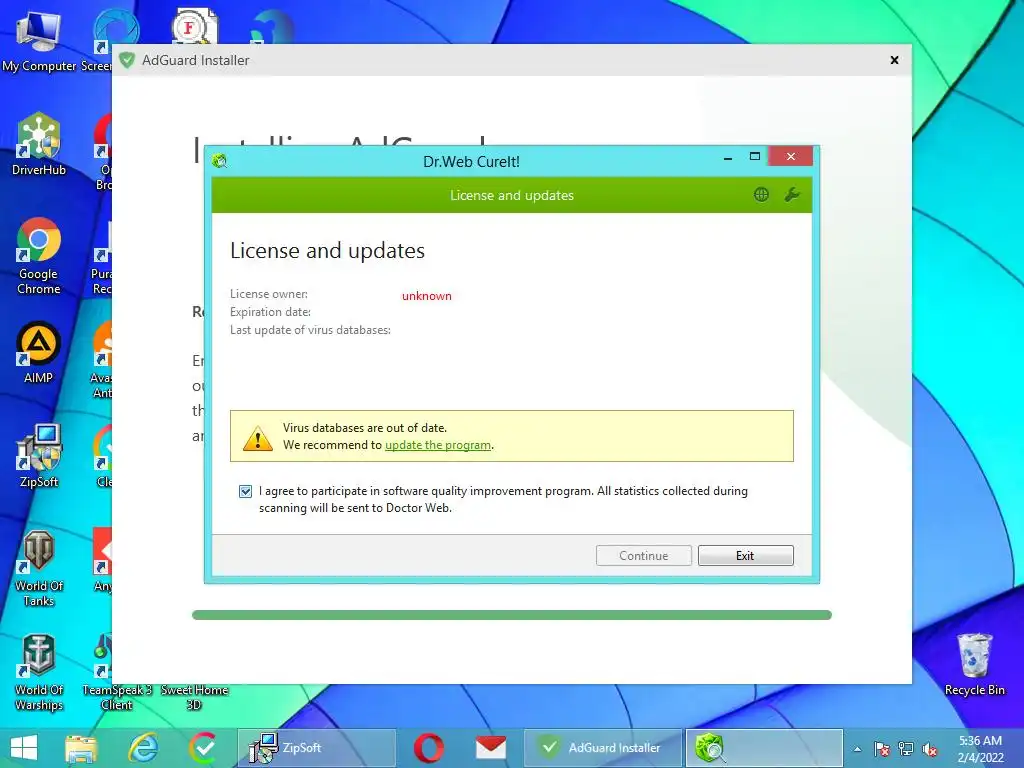The image size is (1024, 768).
Task: Switch to Dr.Web CureIt taskbar button
Action: tap(763, 748)
